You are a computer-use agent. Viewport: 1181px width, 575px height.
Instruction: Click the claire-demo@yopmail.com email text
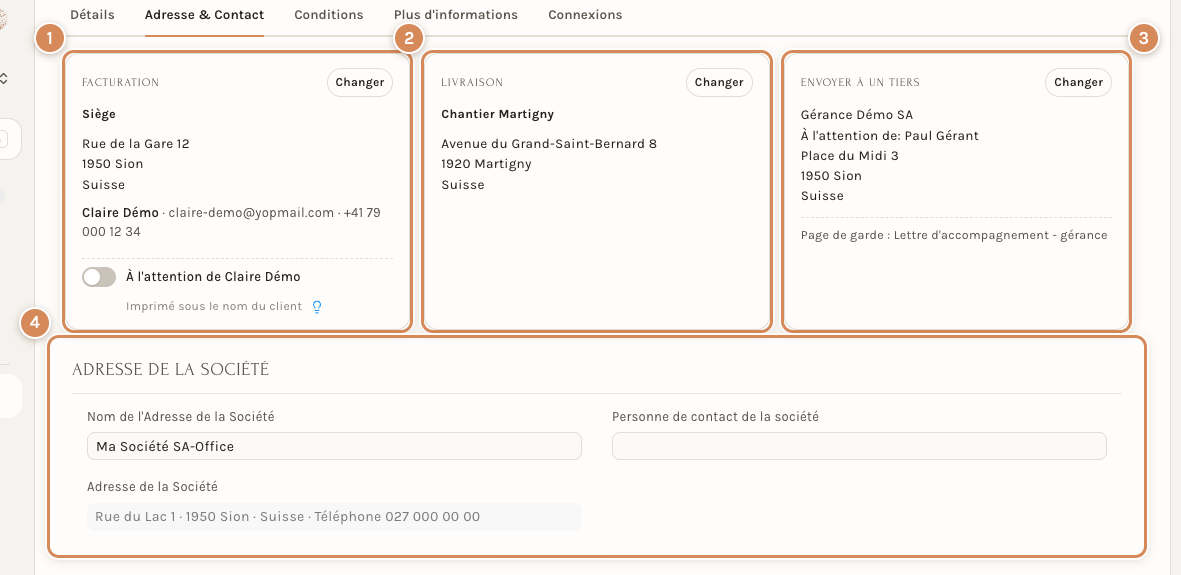tap(251, 213)
